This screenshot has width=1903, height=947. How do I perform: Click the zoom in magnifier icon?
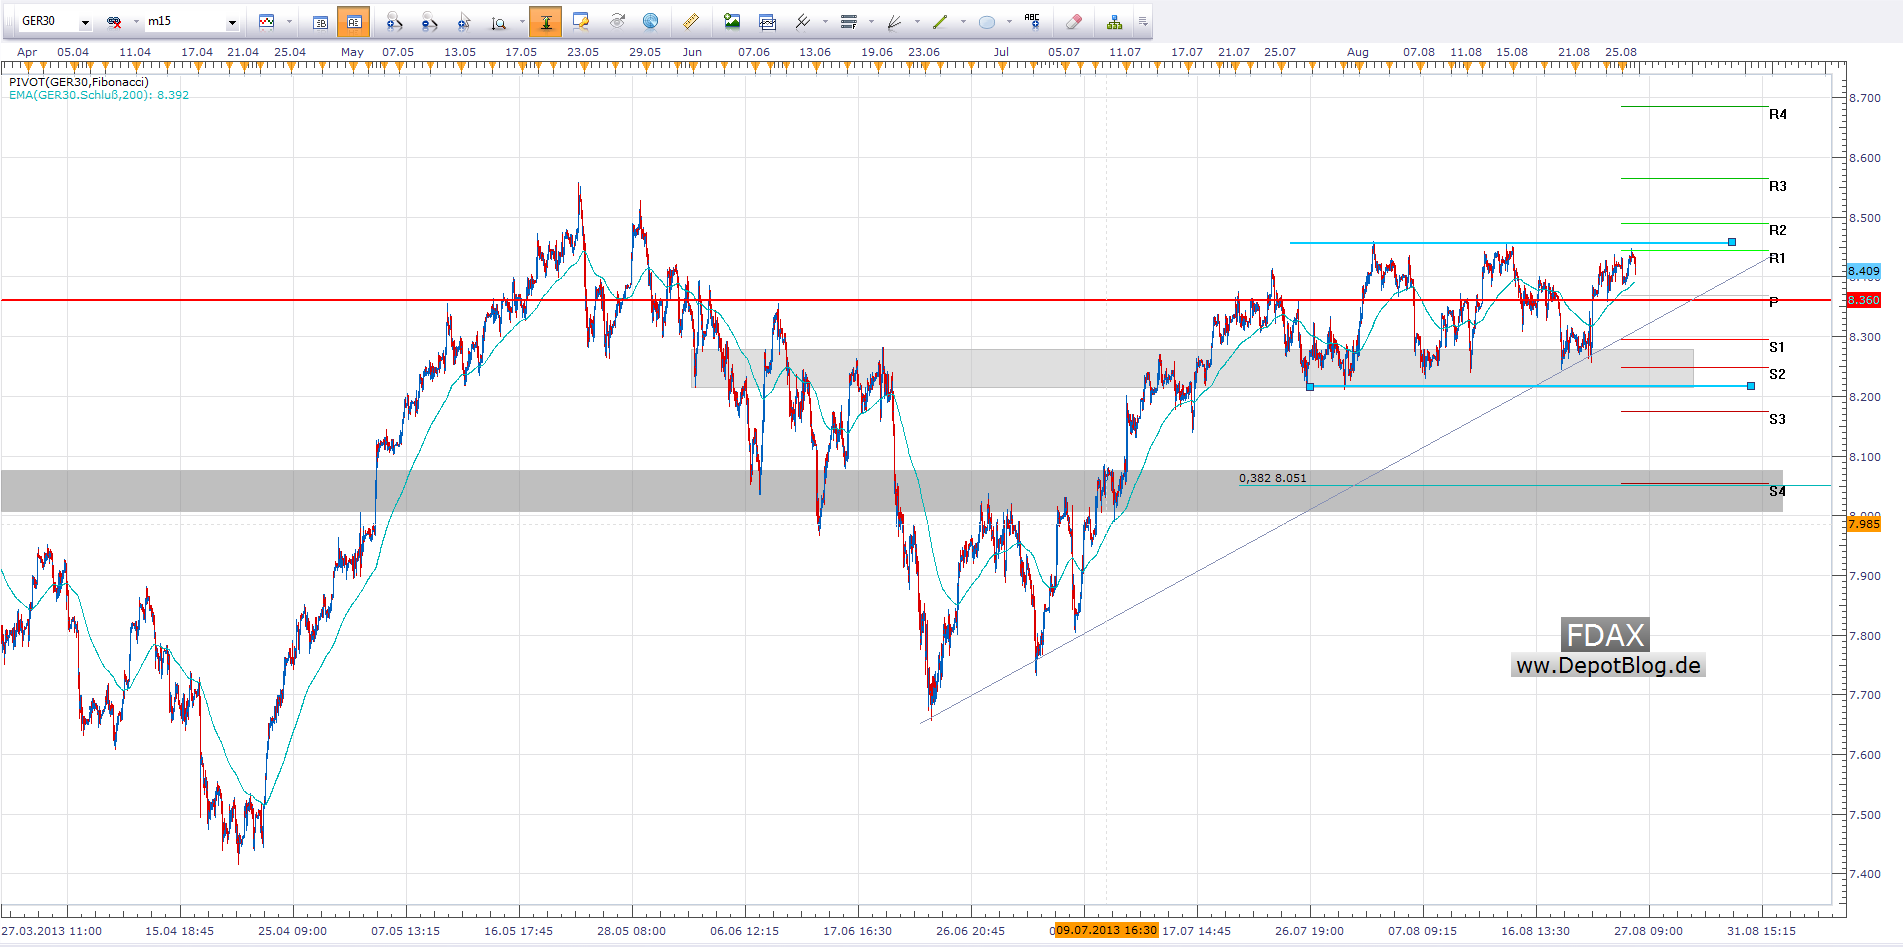point(394,21)
